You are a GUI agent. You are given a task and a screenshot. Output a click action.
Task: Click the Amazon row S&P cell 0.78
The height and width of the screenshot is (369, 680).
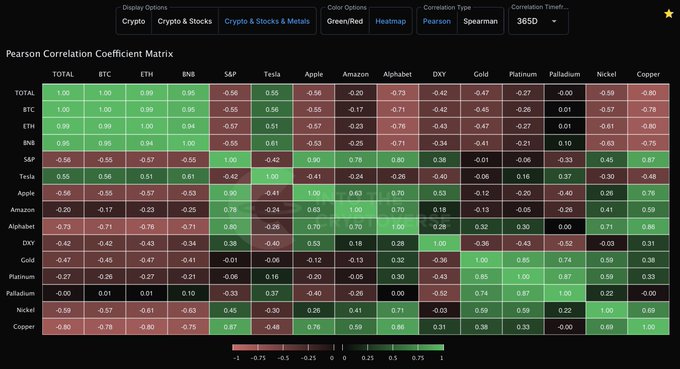pos(230,210)
